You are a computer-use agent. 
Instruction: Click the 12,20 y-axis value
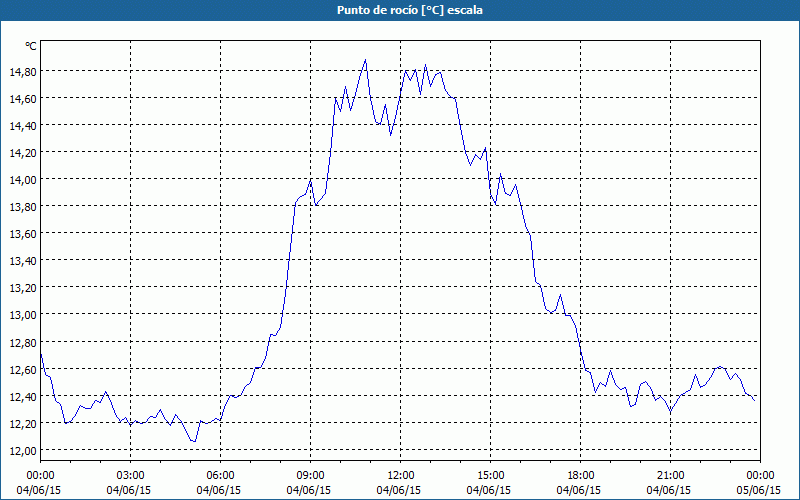[23, 423]
